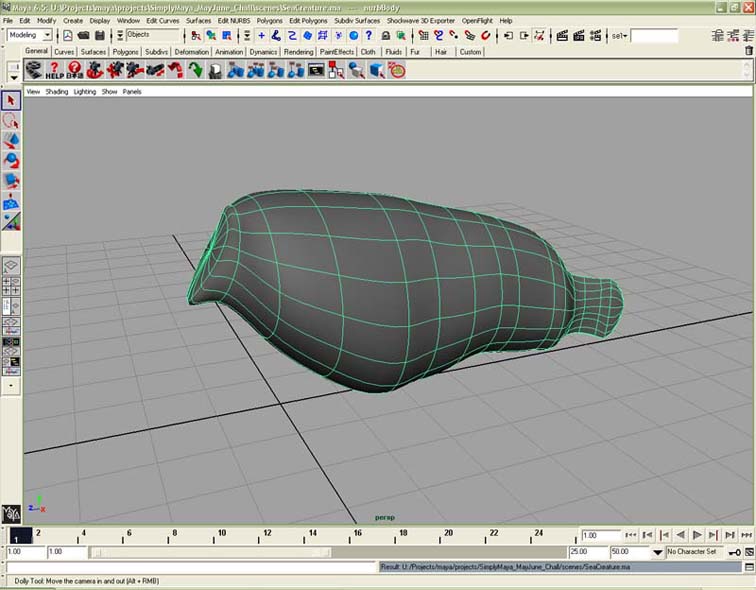756x590 pixels.
Task: Enable snap to view planes
Action: coord(470,36)
